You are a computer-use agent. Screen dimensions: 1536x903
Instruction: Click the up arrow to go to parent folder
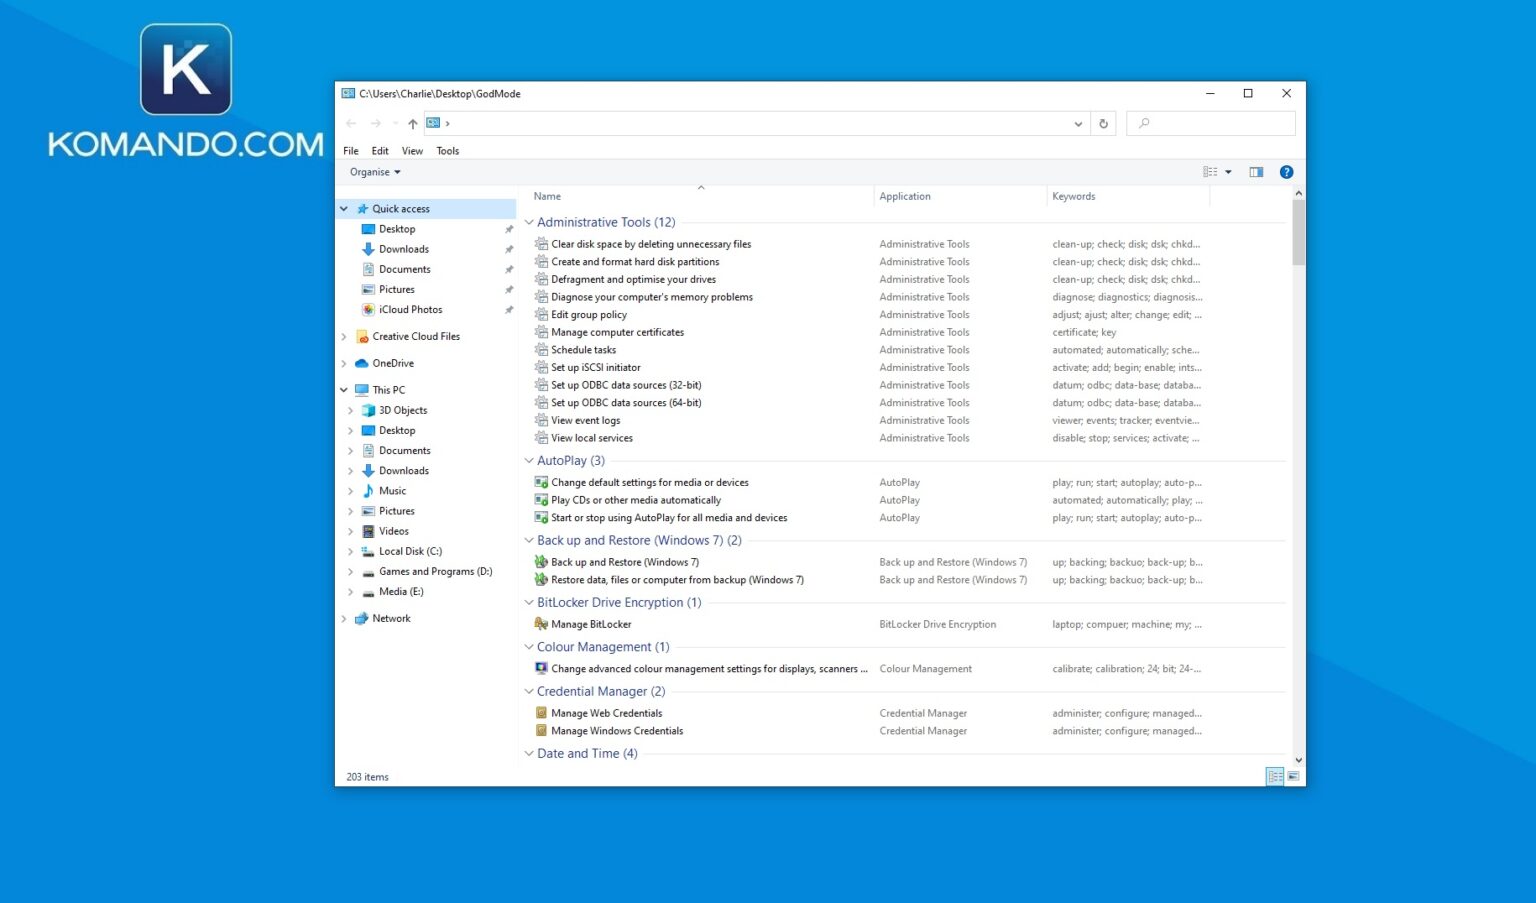click(x=412, y=123)
